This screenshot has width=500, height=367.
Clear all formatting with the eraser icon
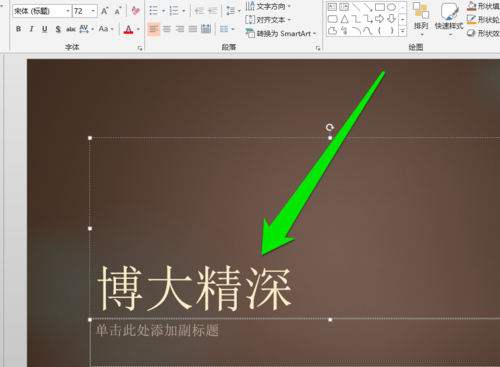click(x=135, y=11)
